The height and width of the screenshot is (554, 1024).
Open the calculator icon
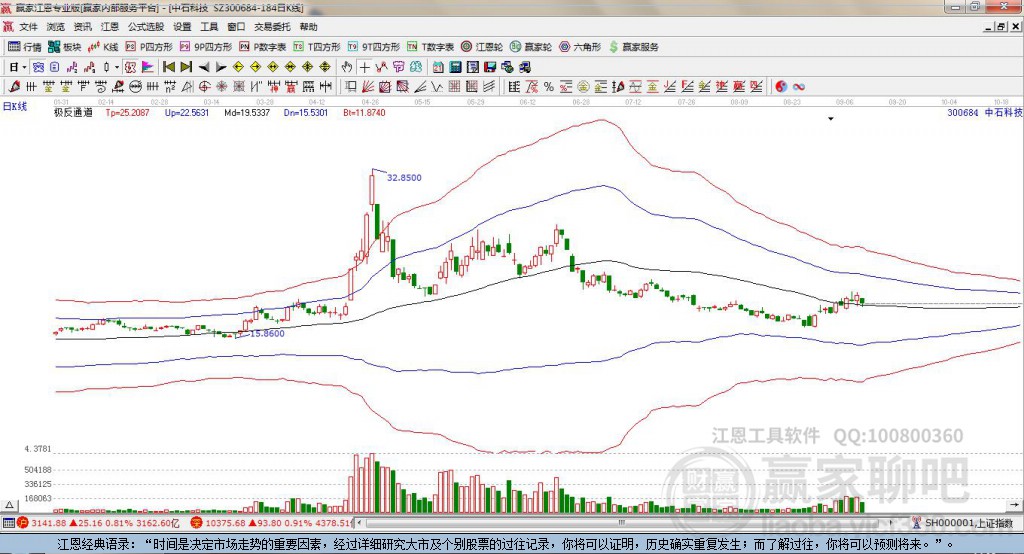456,67
